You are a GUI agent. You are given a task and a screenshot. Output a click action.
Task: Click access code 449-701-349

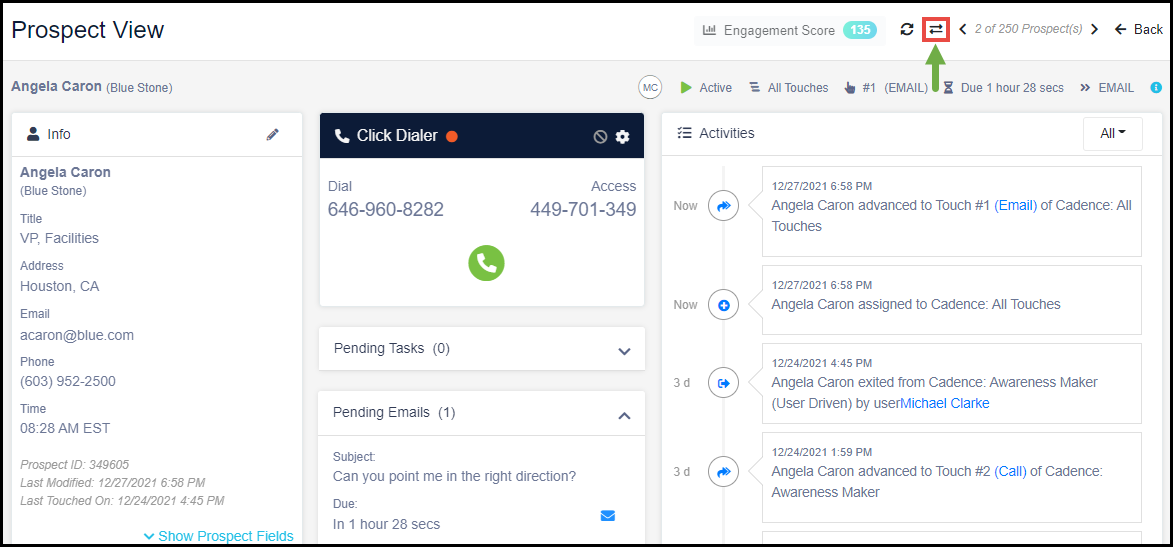pos(584,210)
